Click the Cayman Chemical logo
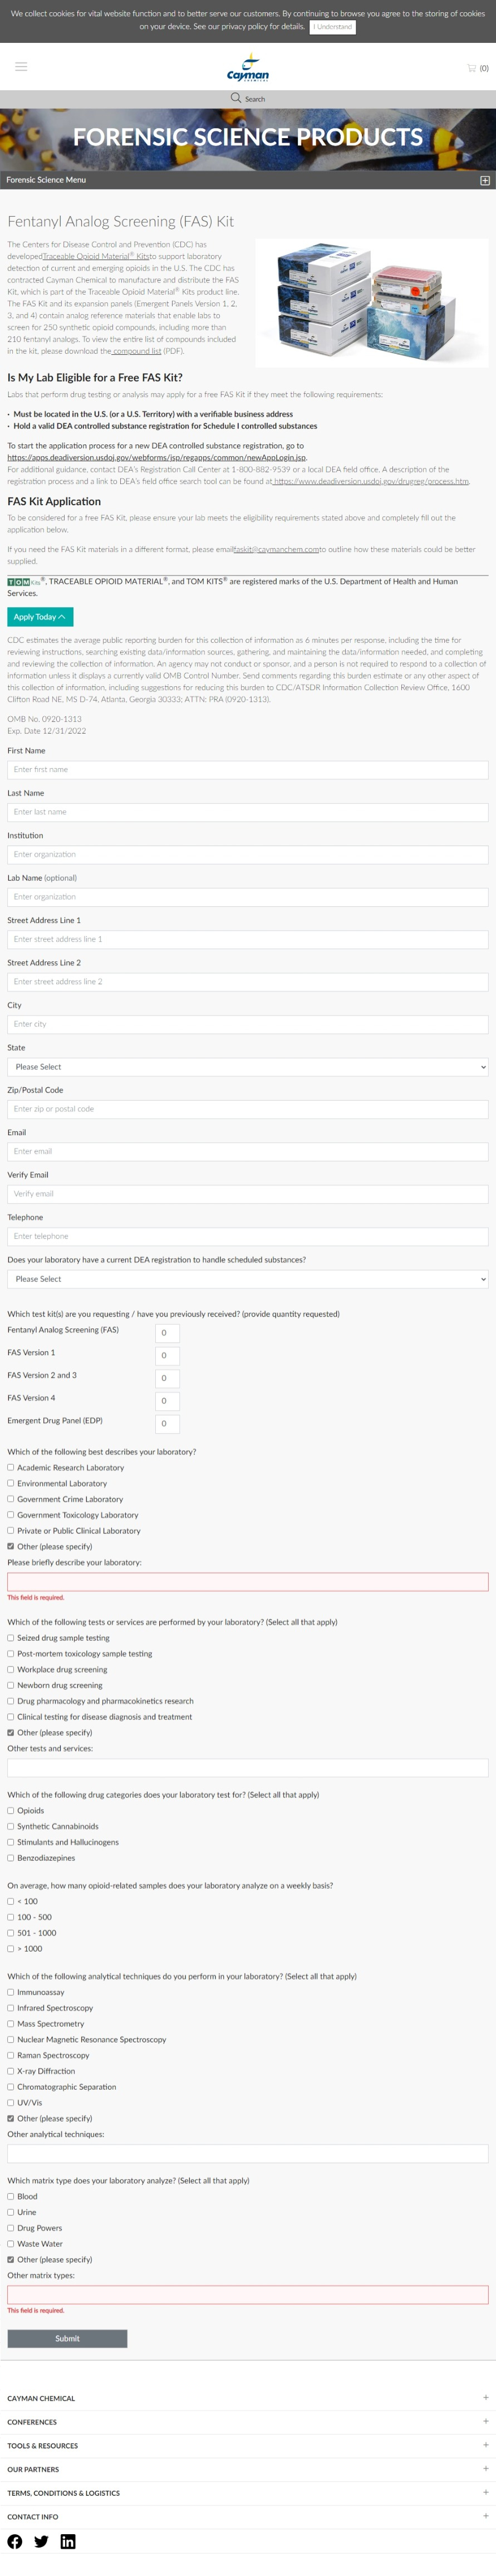 248,68
